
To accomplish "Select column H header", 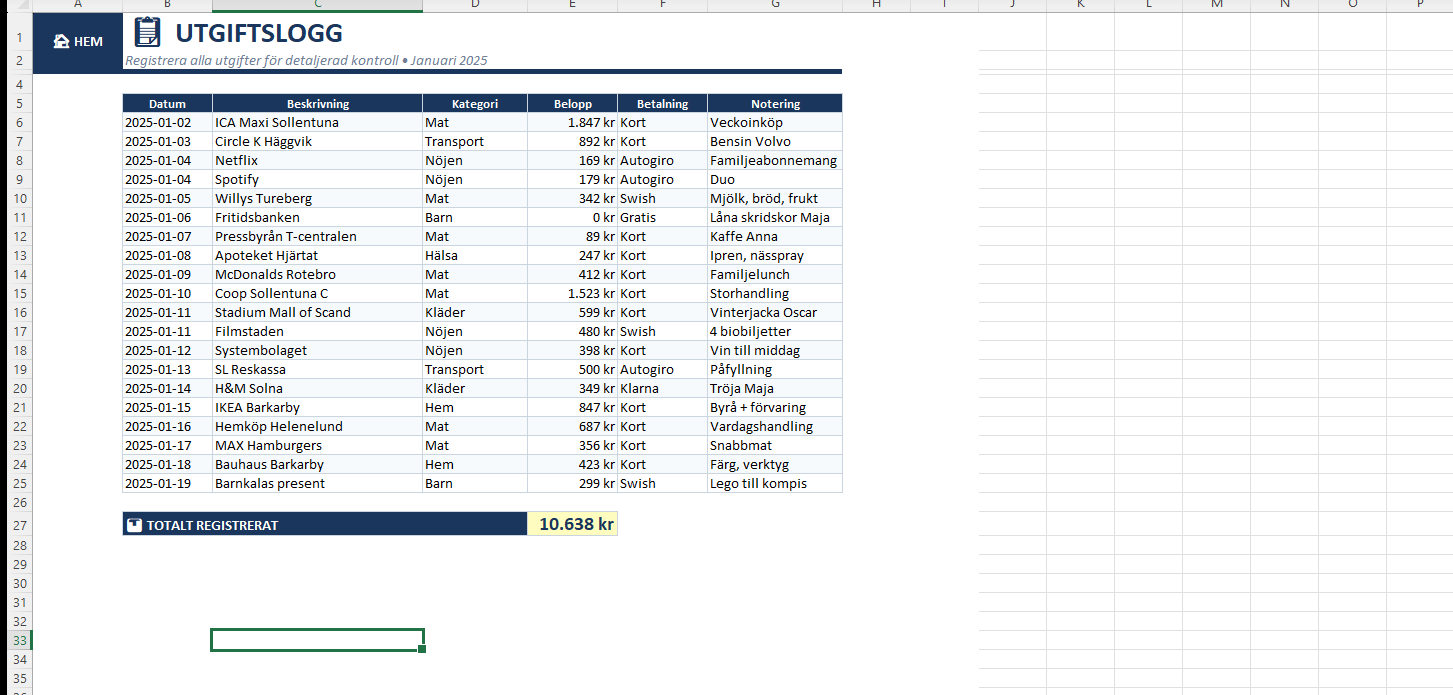I will click(x=876, y=5).
